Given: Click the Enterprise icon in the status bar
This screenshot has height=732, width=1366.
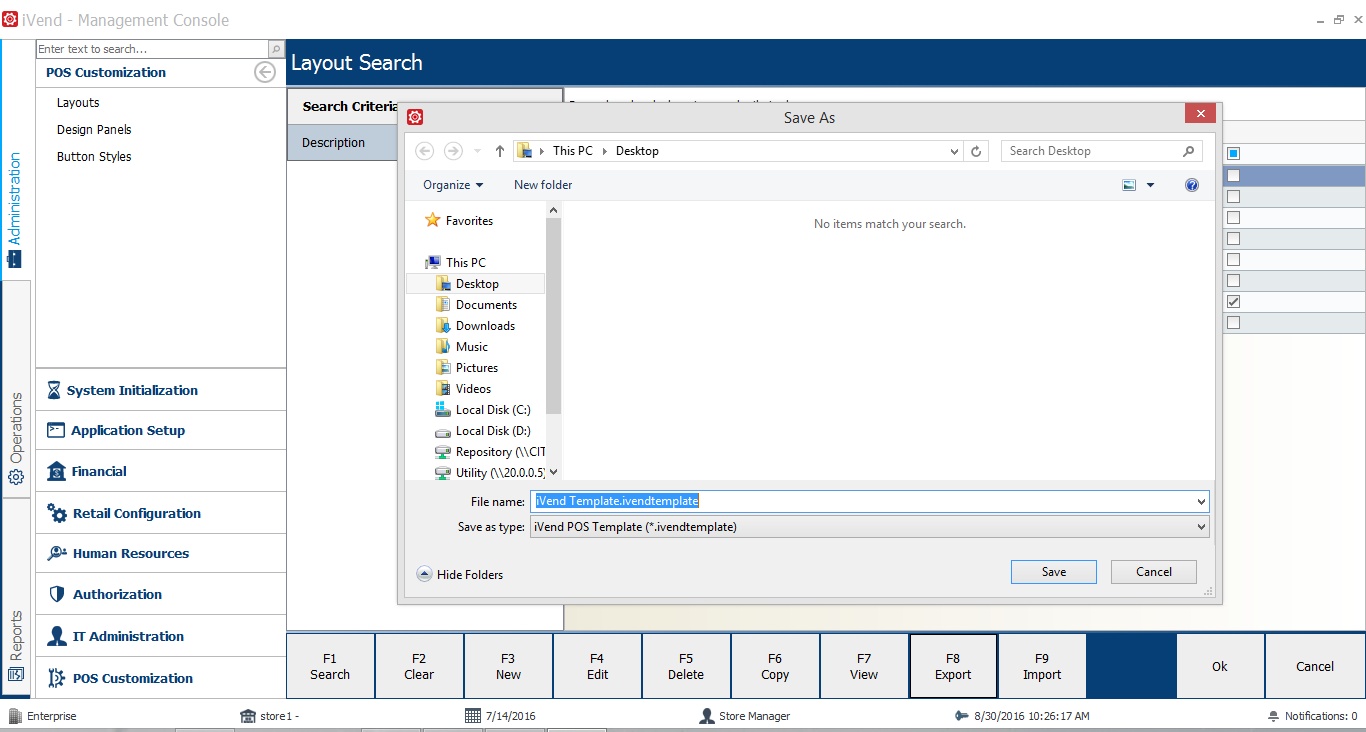Looking at the screenshot, I should click(15, 716).
